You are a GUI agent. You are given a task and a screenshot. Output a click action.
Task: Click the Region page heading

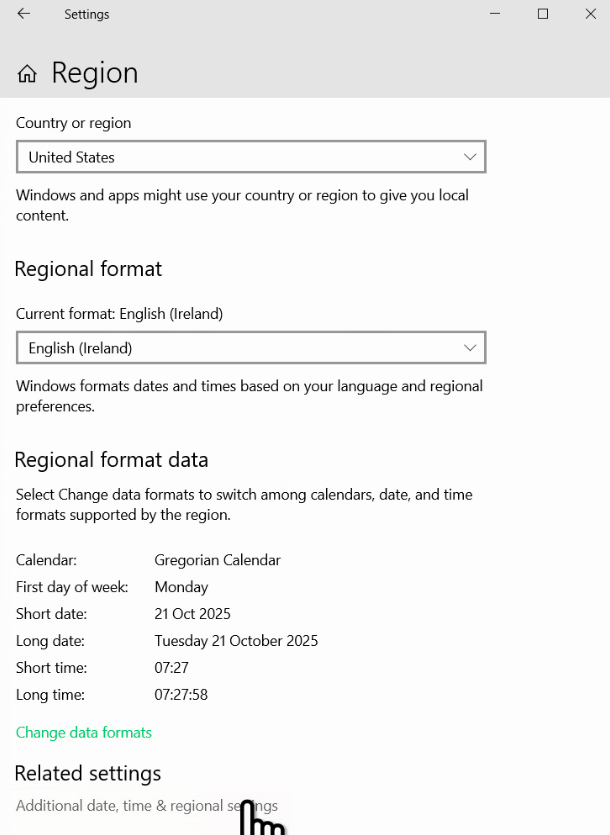pos(95,73)
